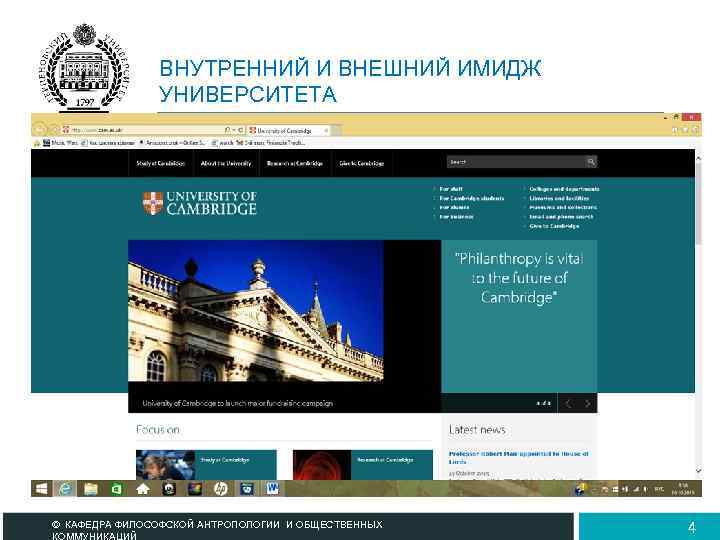The height and width of the screenshot is (540, 720).
Task: Go to previous carousel slide
Action: 568,404
